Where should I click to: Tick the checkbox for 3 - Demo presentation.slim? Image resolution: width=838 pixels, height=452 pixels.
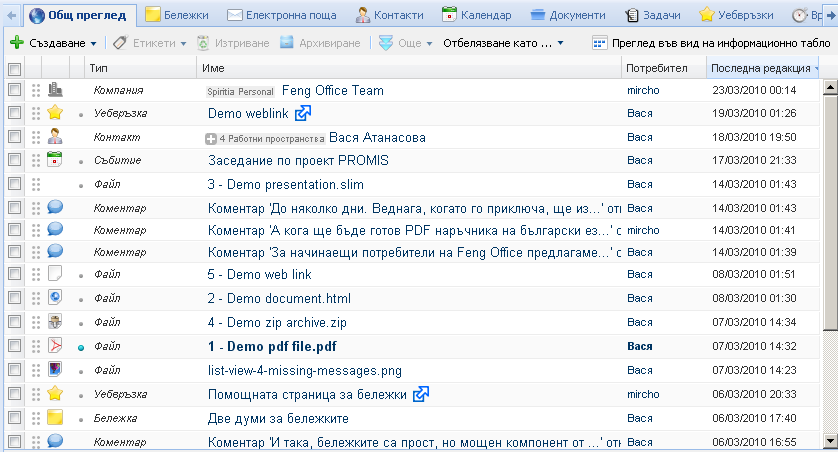pyautogui.click(x=14, y=184)
